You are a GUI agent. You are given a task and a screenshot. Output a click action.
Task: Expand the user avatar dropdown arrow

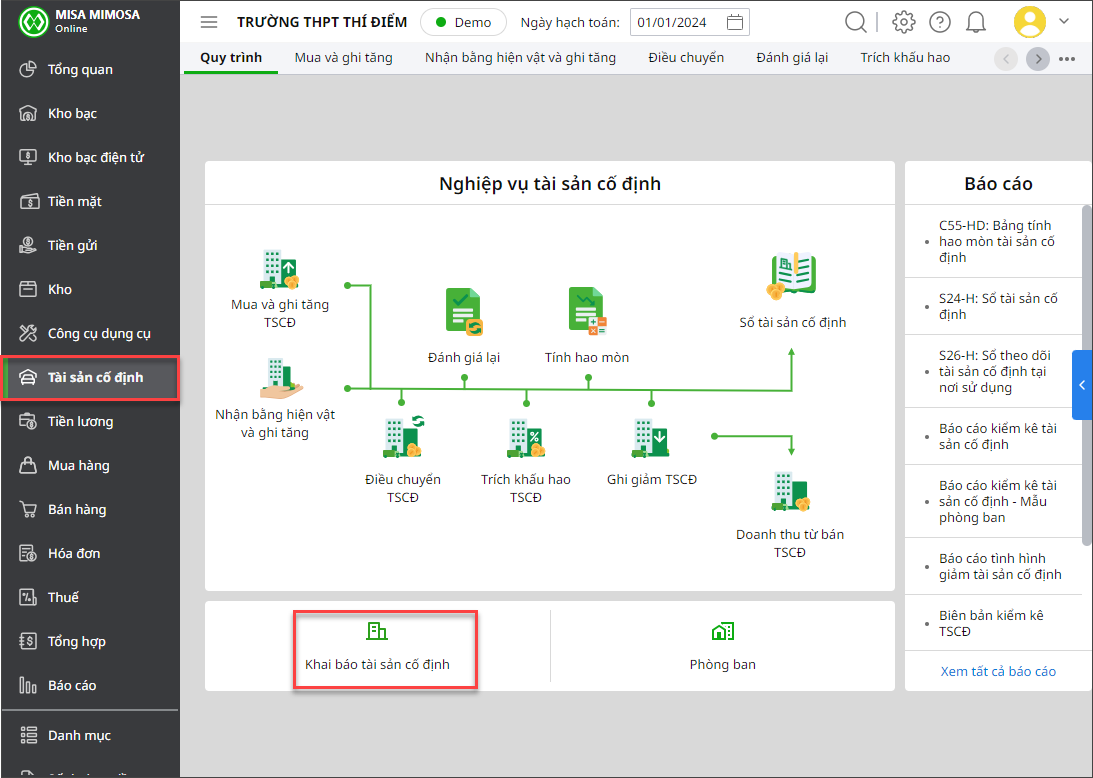coord(1064,21)
